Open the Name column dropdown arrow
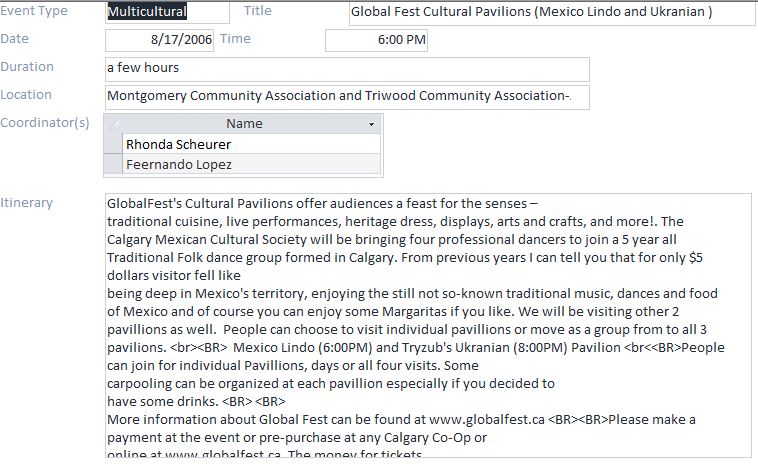 pyautogui.click(x=372, y=124)
